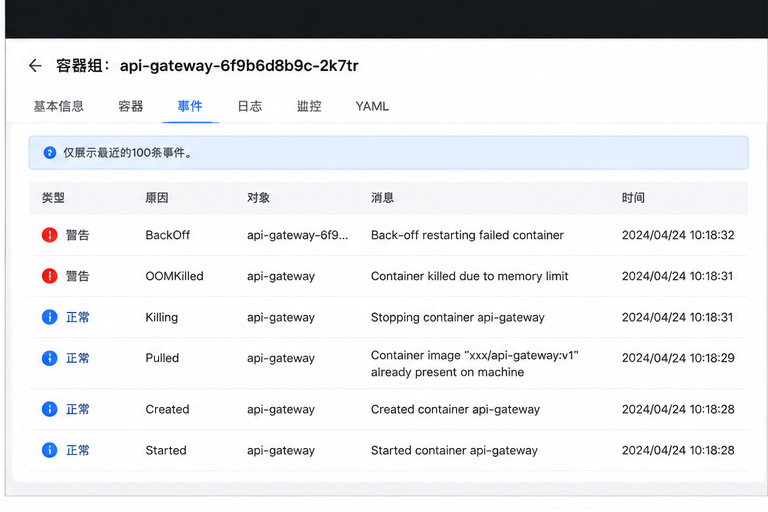768x512 pixels.
Task: Click the 正常 label in the Started row
Action: (x=78, y=450)
